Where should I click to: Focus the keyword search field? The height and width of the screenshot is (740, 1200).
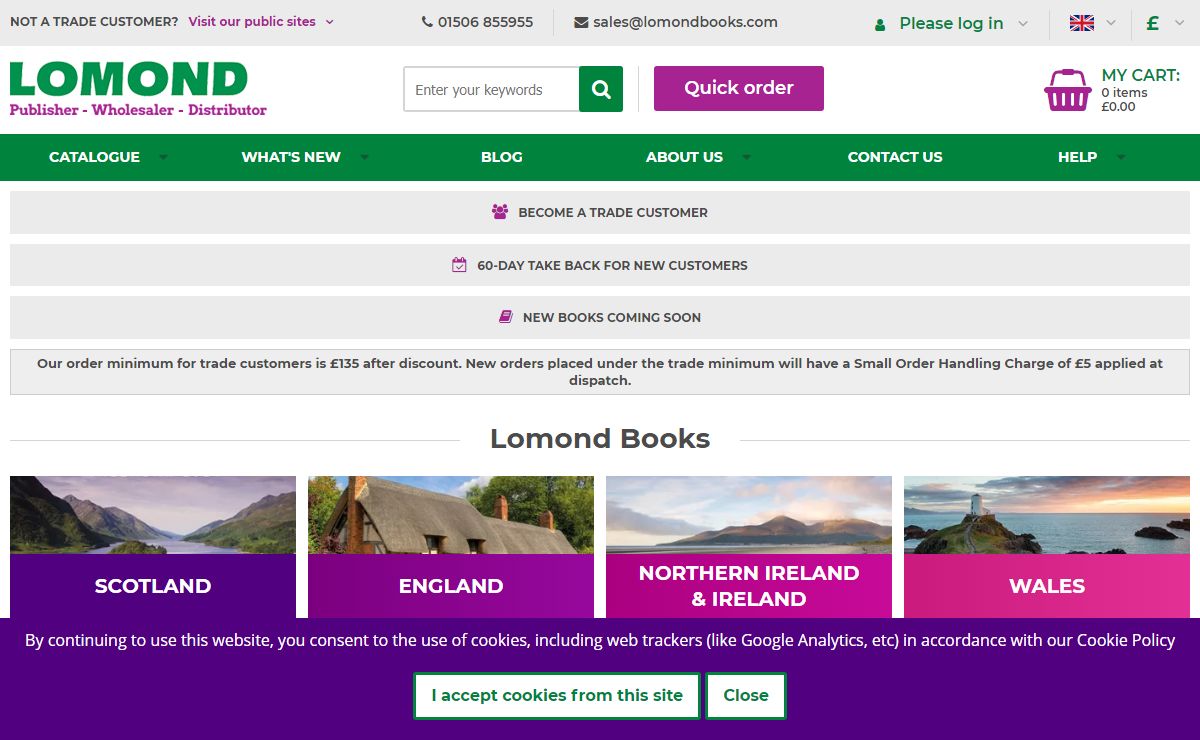(x=491, y=89)
